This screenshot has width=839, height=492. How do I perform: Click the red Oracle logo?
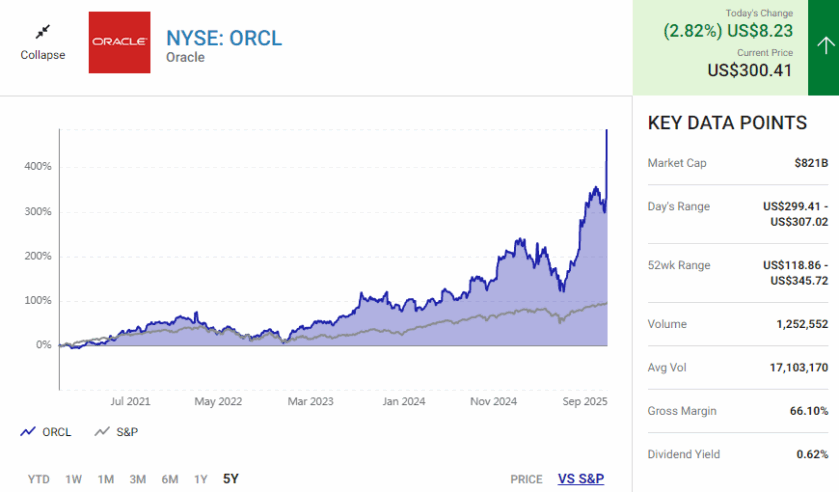click(119, 43)
